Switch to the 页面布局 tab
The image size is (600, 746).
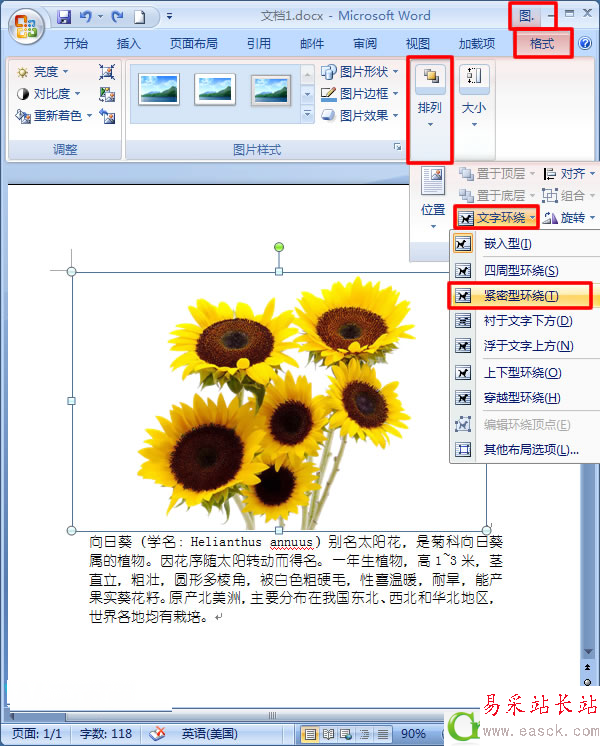tap(194, 44)
